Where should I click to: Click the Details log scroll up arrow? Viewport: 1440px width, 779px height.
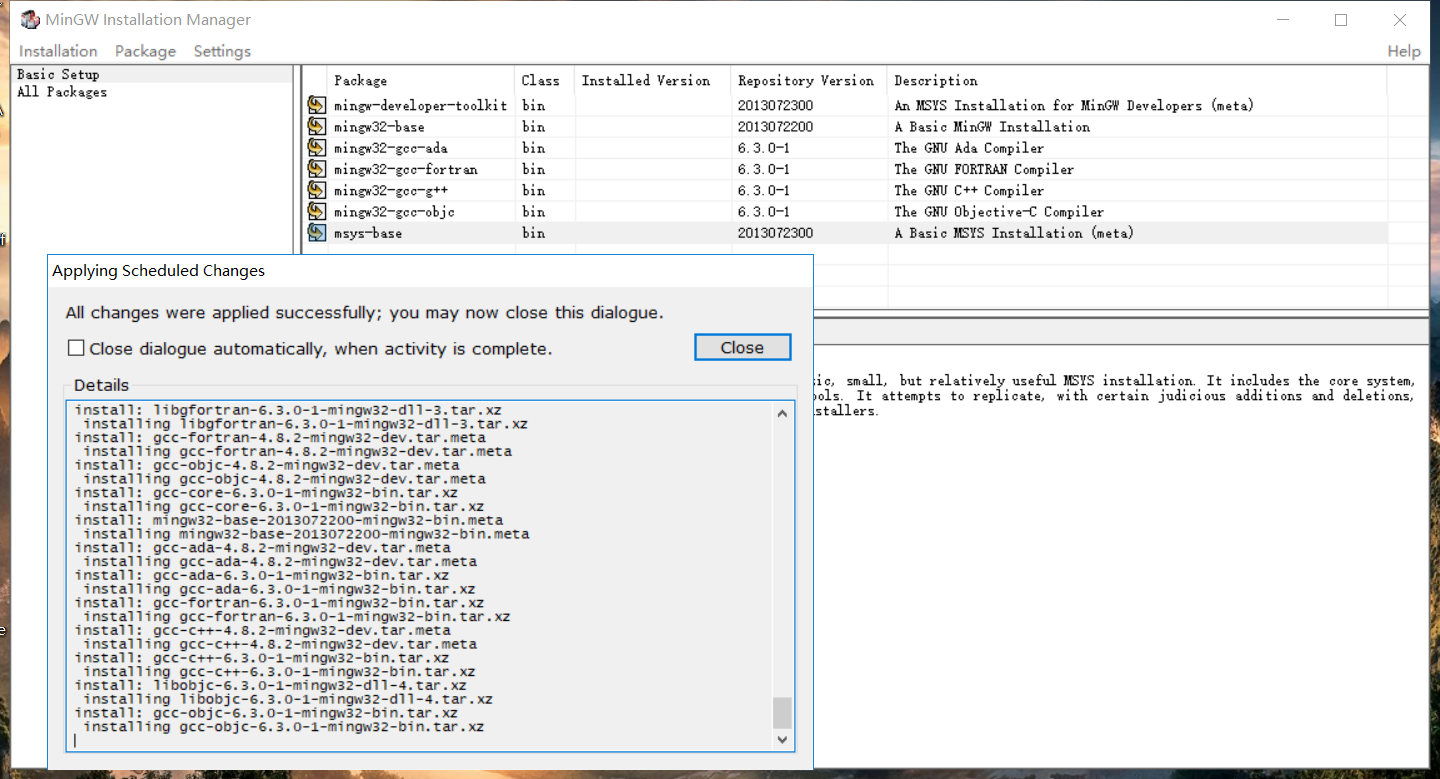click(x=782, y=413)
